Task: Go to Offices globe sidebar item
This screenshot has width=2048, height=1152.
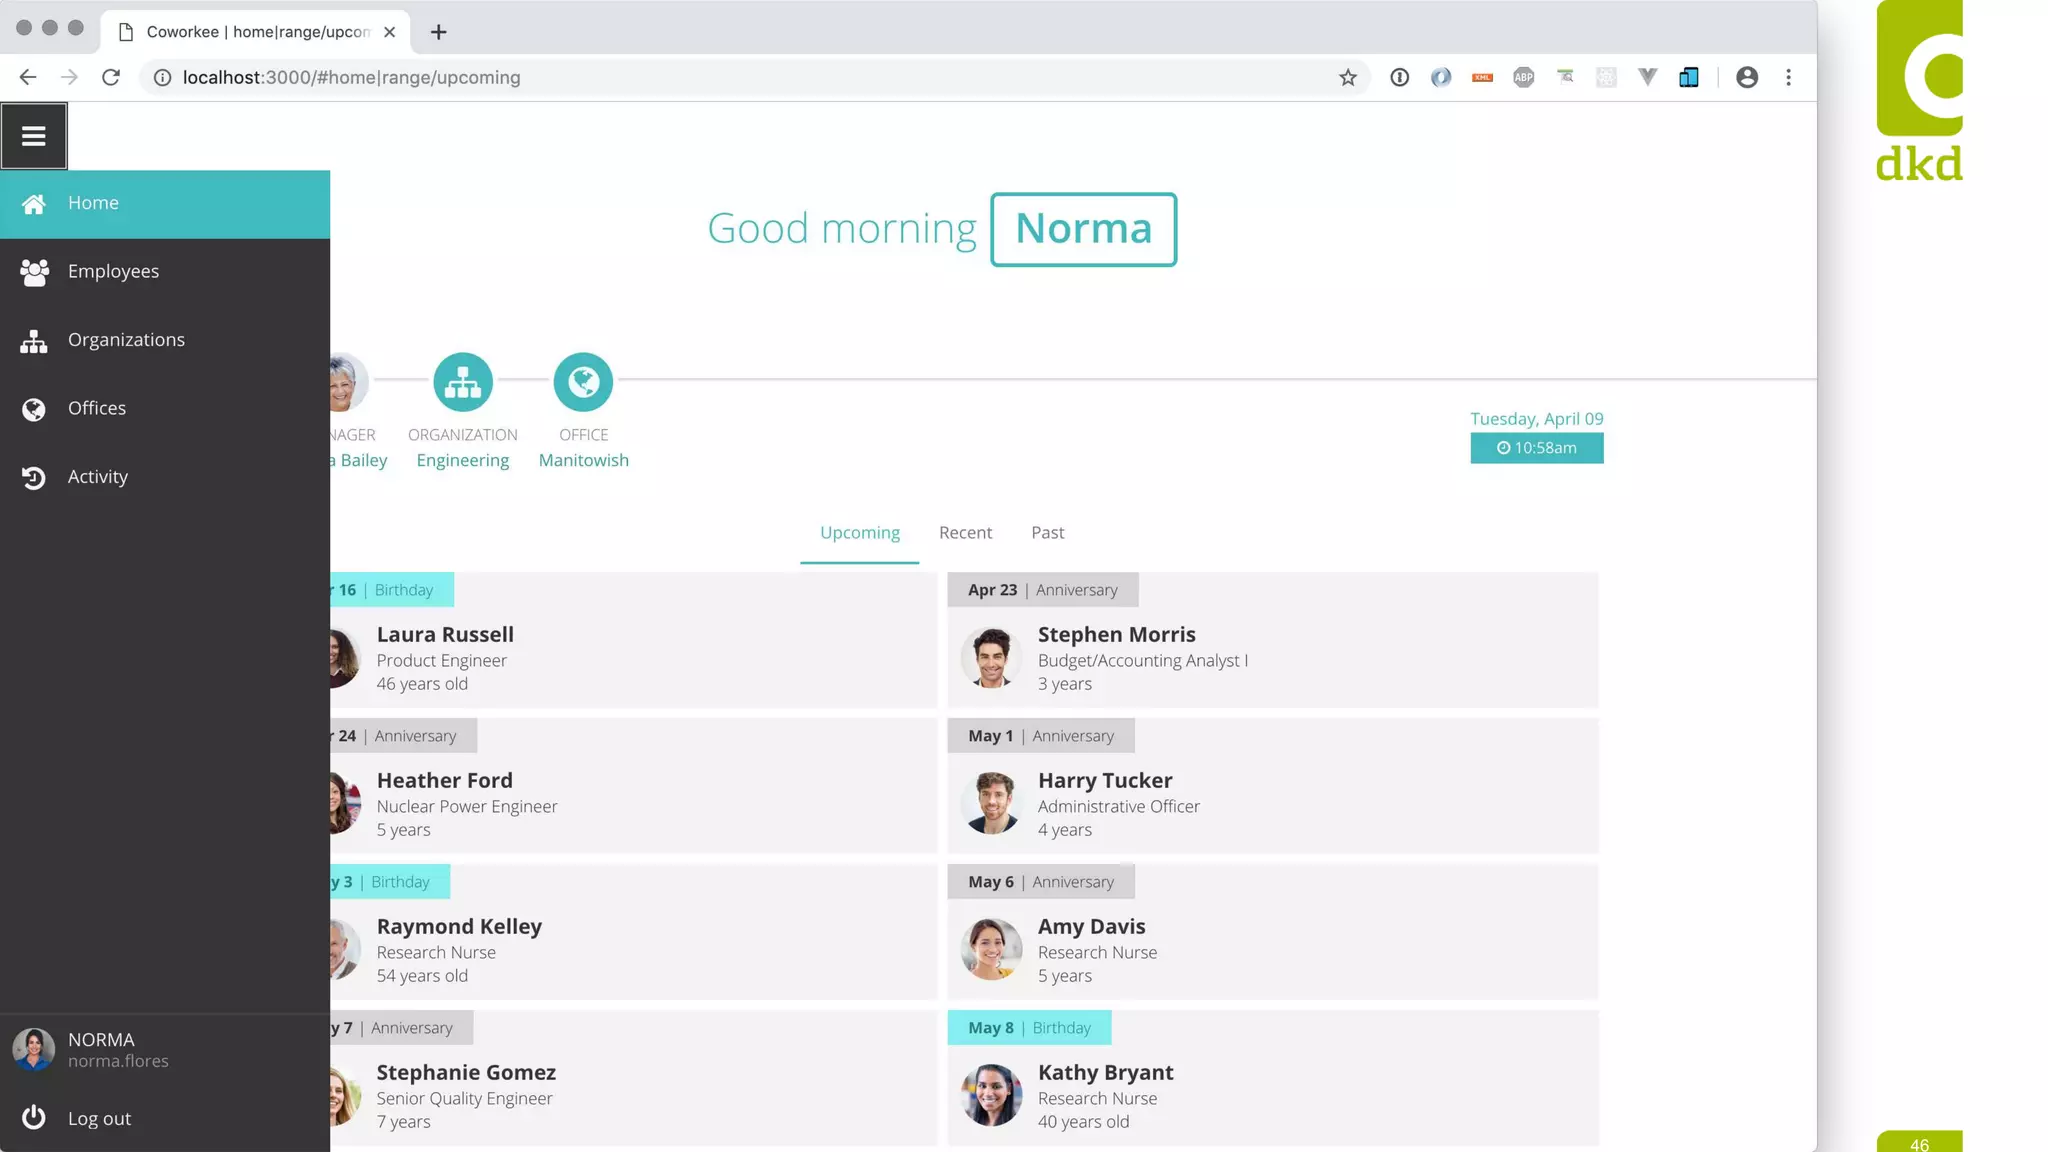Action: 34,409
